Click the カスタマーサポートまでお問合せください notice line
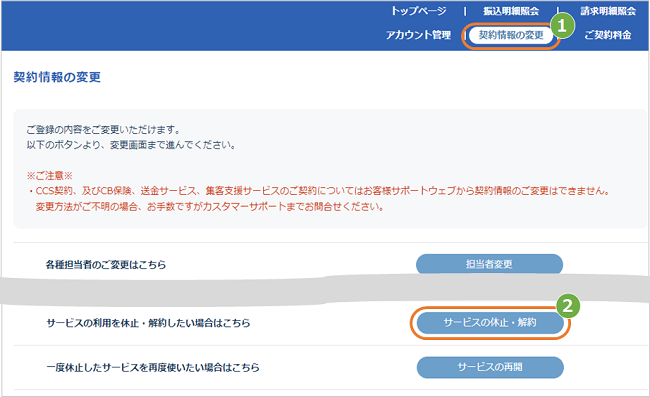650x397 pixels. click(209, 207)
